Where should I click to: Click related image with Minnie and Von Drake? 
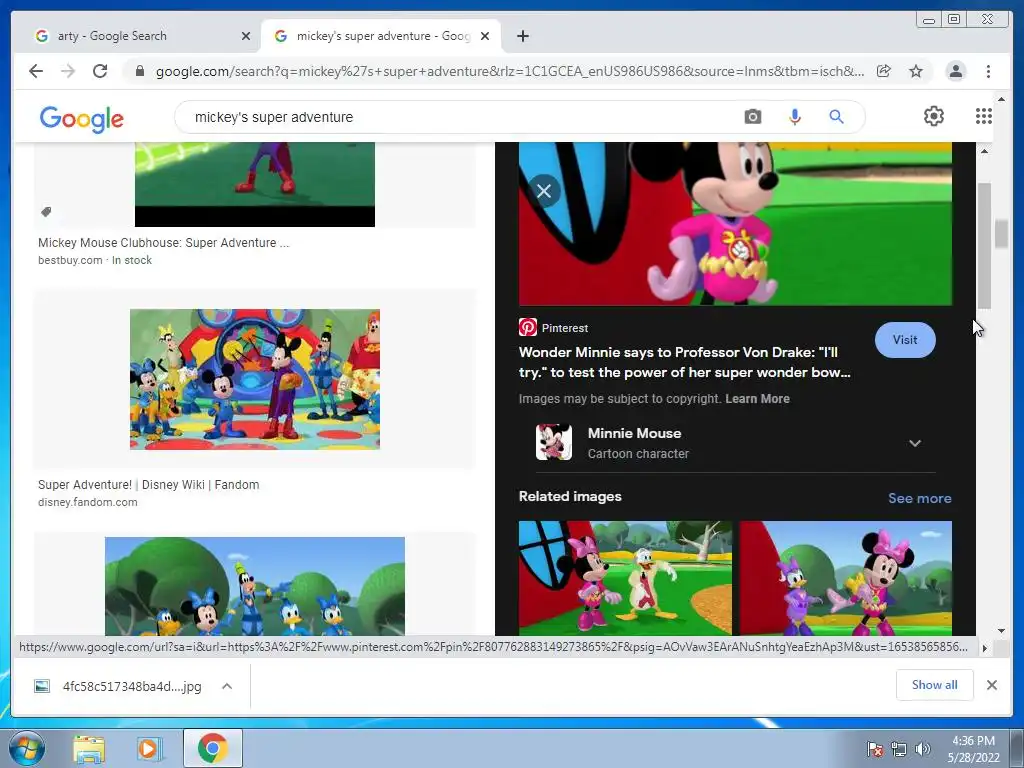point(625,578)
